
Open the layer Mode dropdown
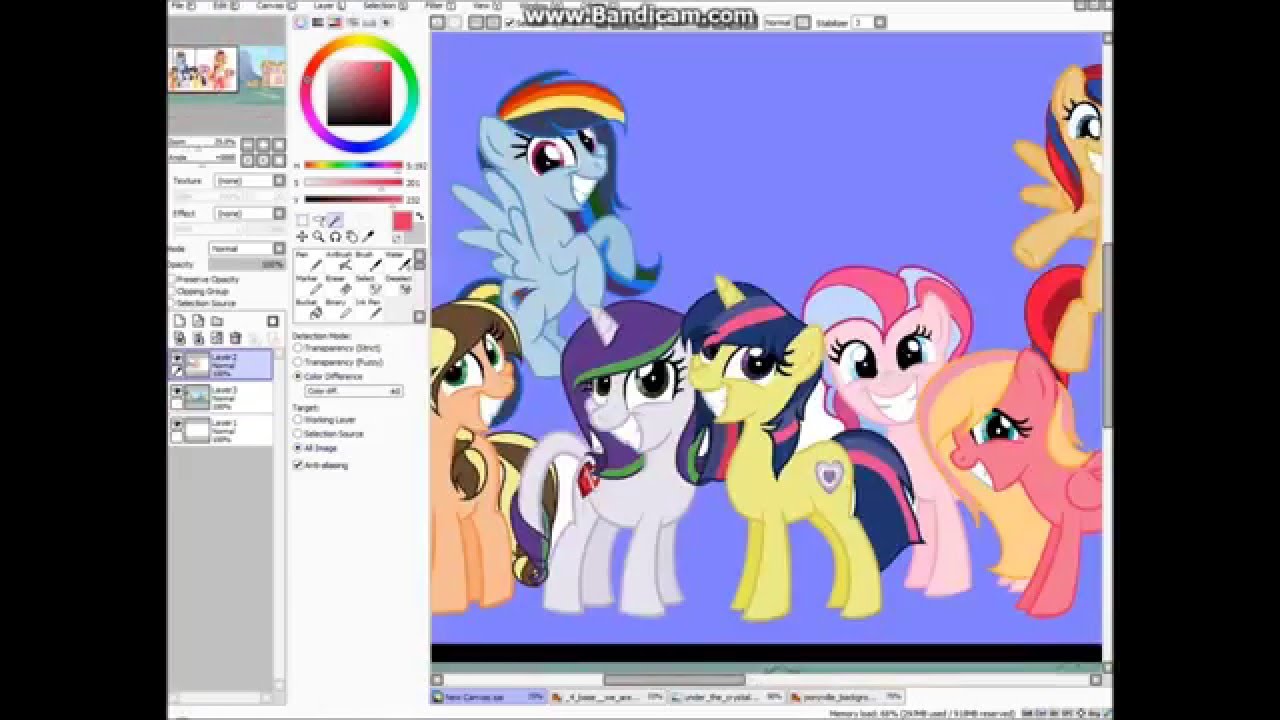point(248,249)
